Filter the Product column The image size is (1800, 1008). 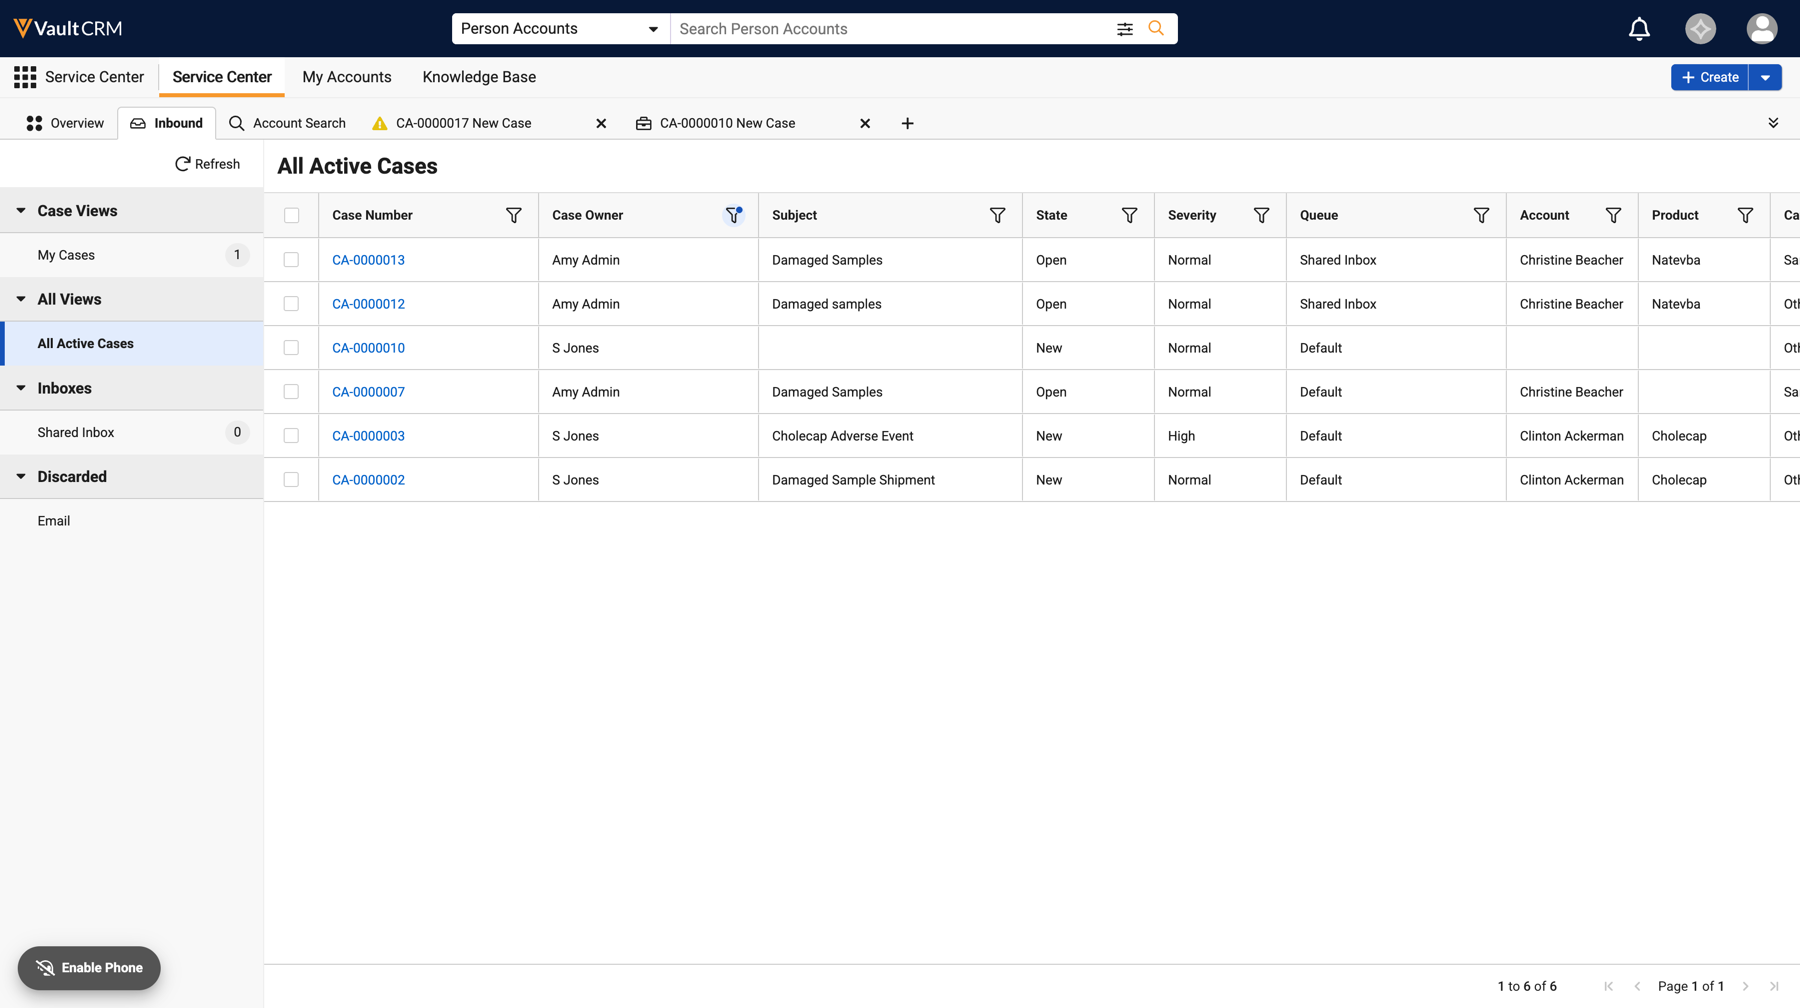coord(1745,215)
